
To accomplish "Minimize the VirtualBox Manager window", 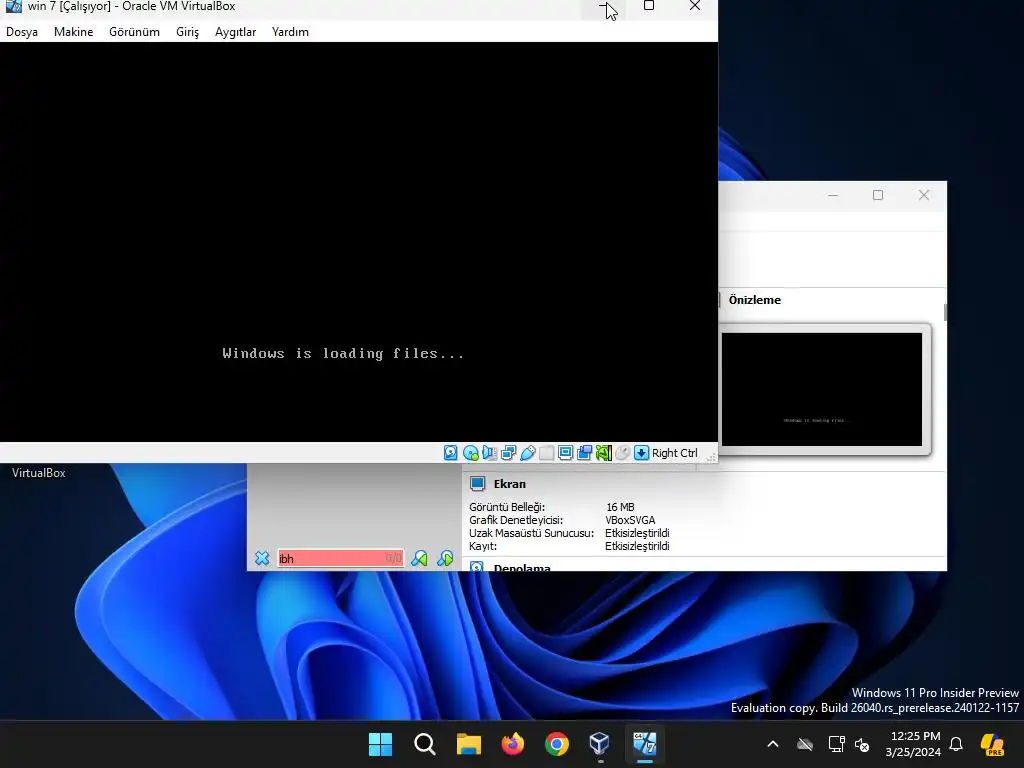I will pyautogui.click(x=833, y=195).
